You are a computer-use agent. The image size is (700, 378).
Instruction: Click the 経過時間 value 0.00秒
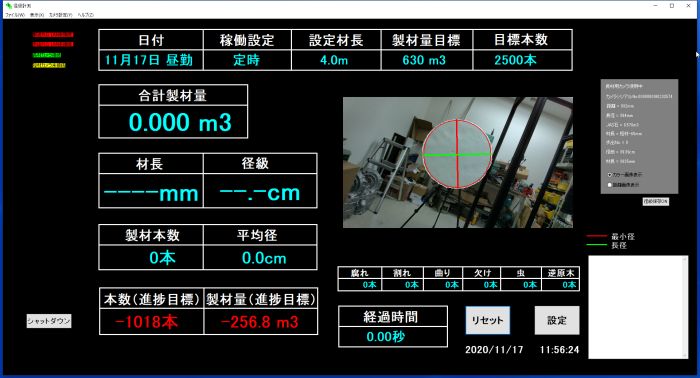tap(385, 337)
